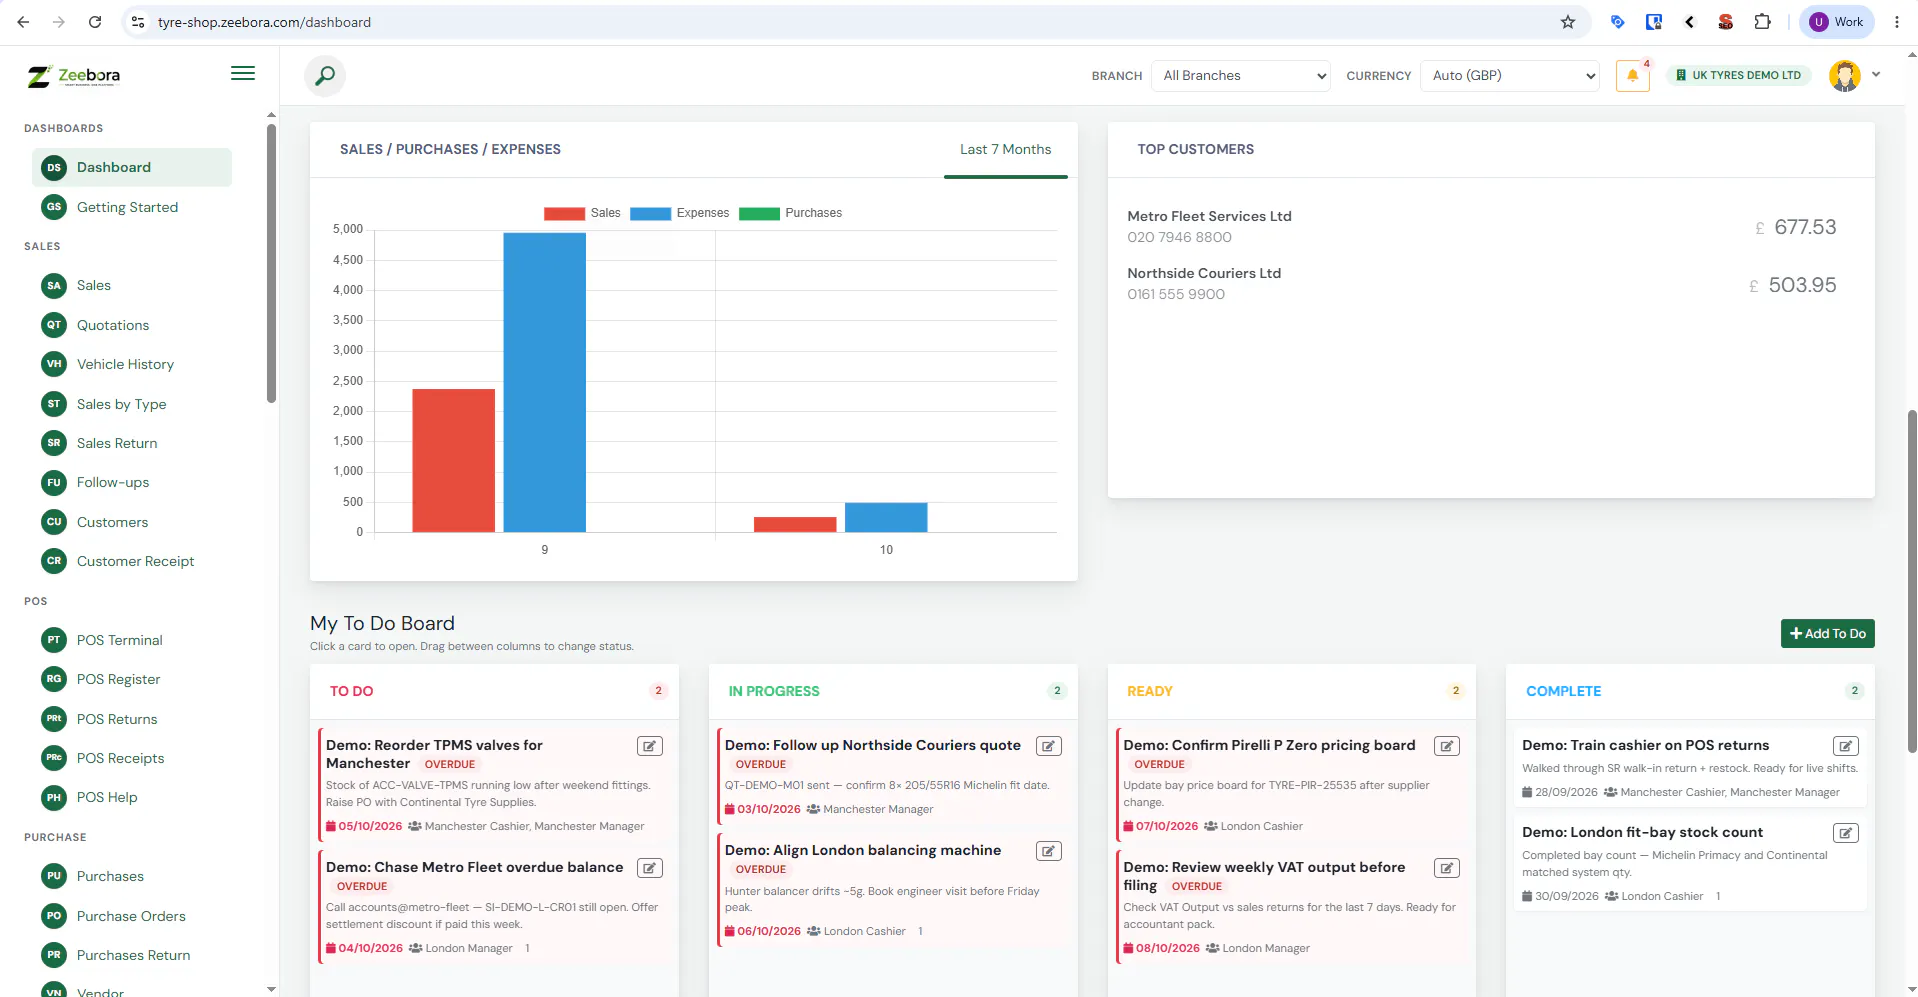Viewport: 1918px width, 997px height.
Task: Open the Currency dropdown showing Auto (GBP)
Action: pyautogui.click(x=1510, y=76)
